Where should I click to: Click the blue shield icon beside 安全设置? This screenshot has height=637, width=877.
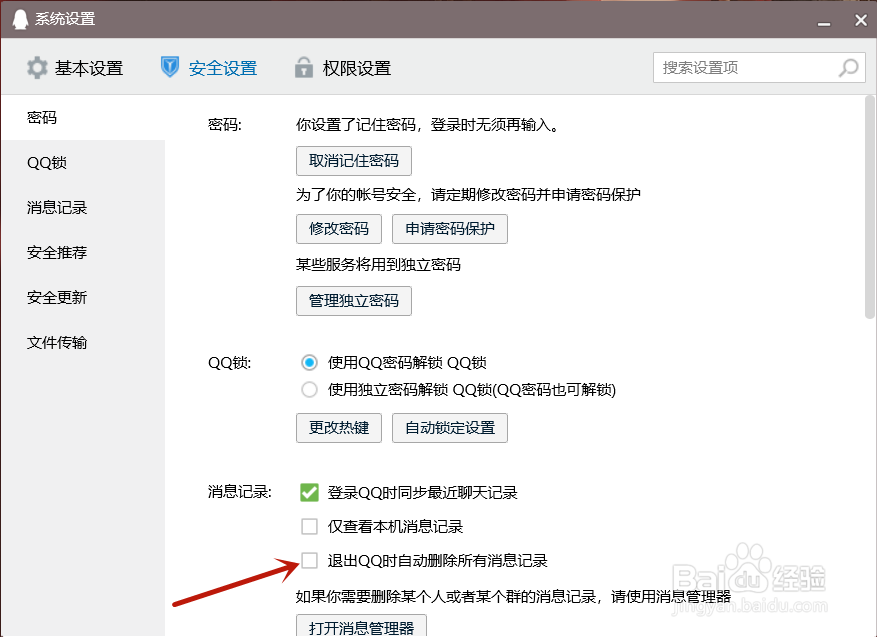[169, 67]
